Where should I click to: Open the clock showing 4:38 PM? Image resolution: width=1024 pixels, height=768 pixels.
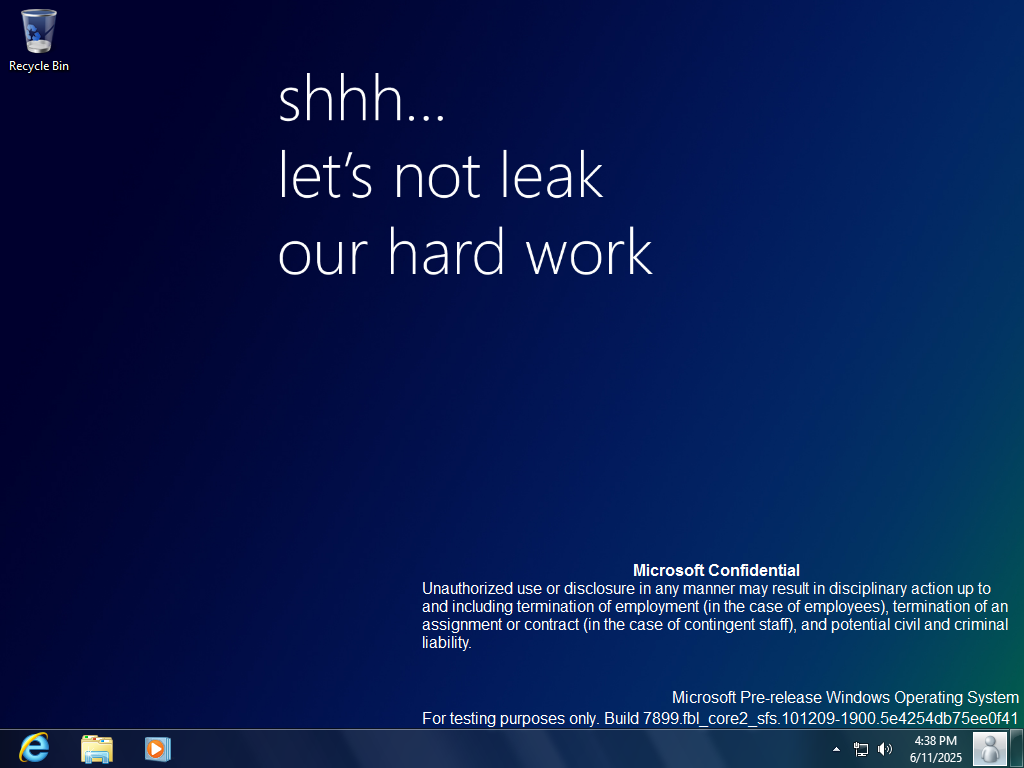pos(935,749)
